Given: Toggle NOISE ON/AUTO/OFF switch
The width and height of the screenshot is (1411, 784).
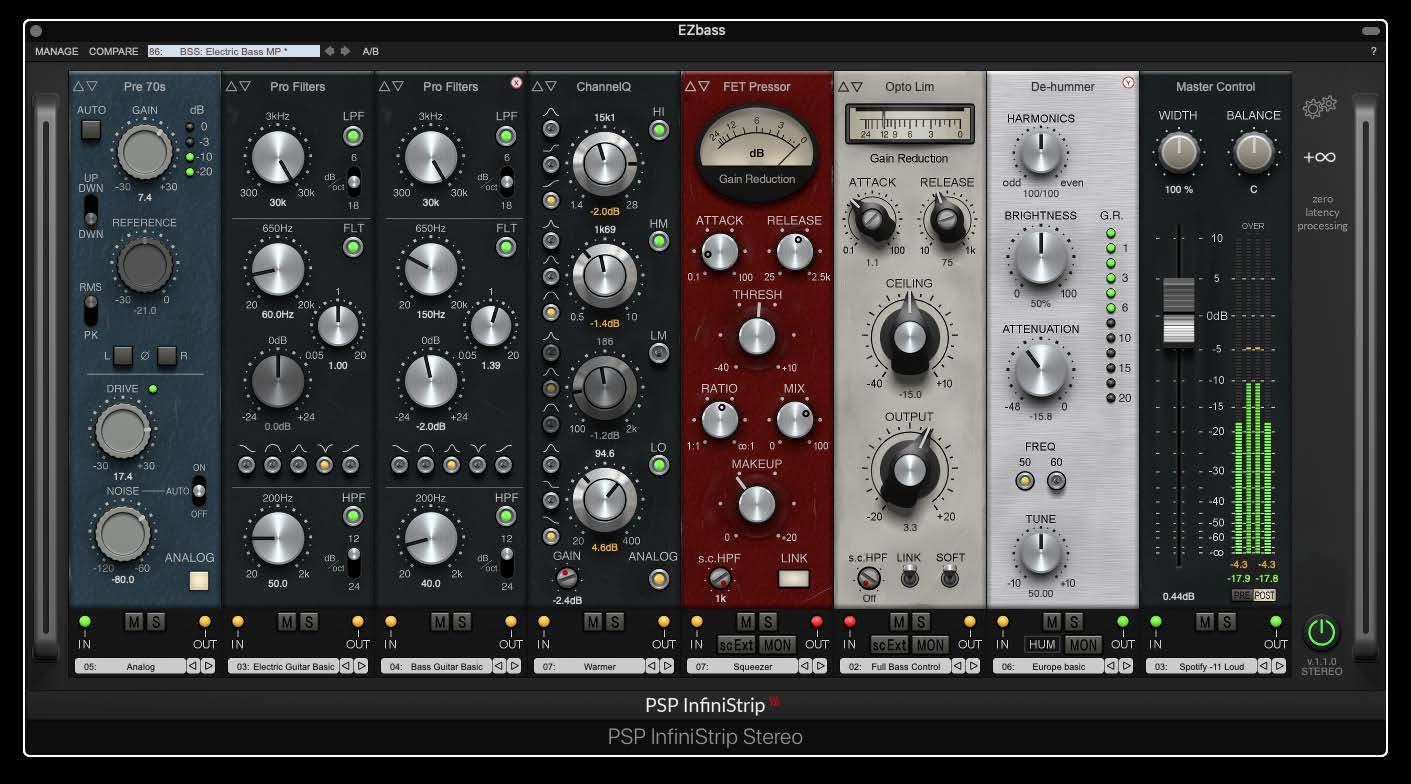Looking at the screenshot, I should [x=199, y=490].
